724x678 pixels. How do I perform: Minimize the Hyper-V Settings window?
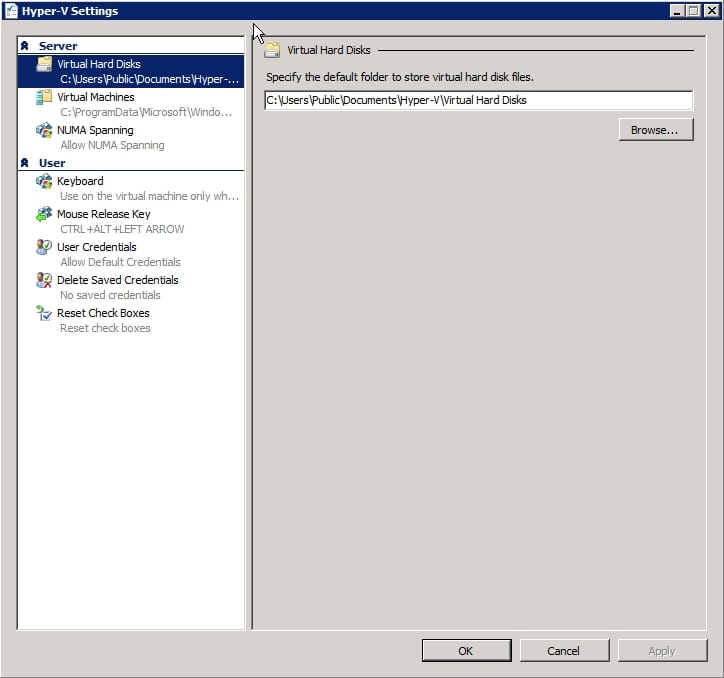pyautogui.click(x=677, y=11)
